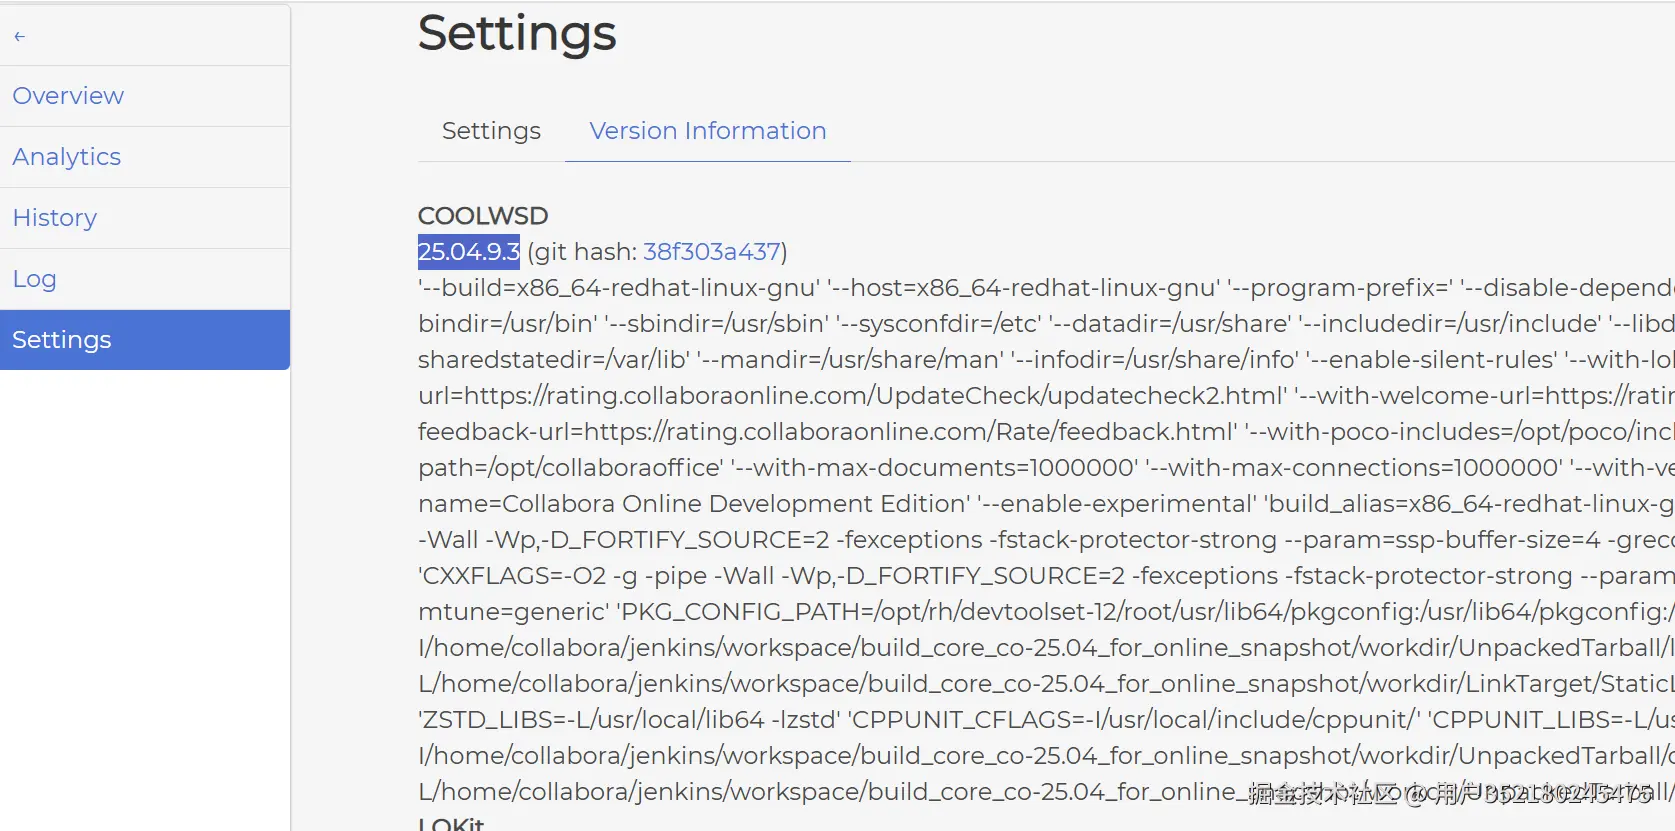Switch to the Settings tab
Viewport: 1675px width, 831px height.
pos(491,131)
